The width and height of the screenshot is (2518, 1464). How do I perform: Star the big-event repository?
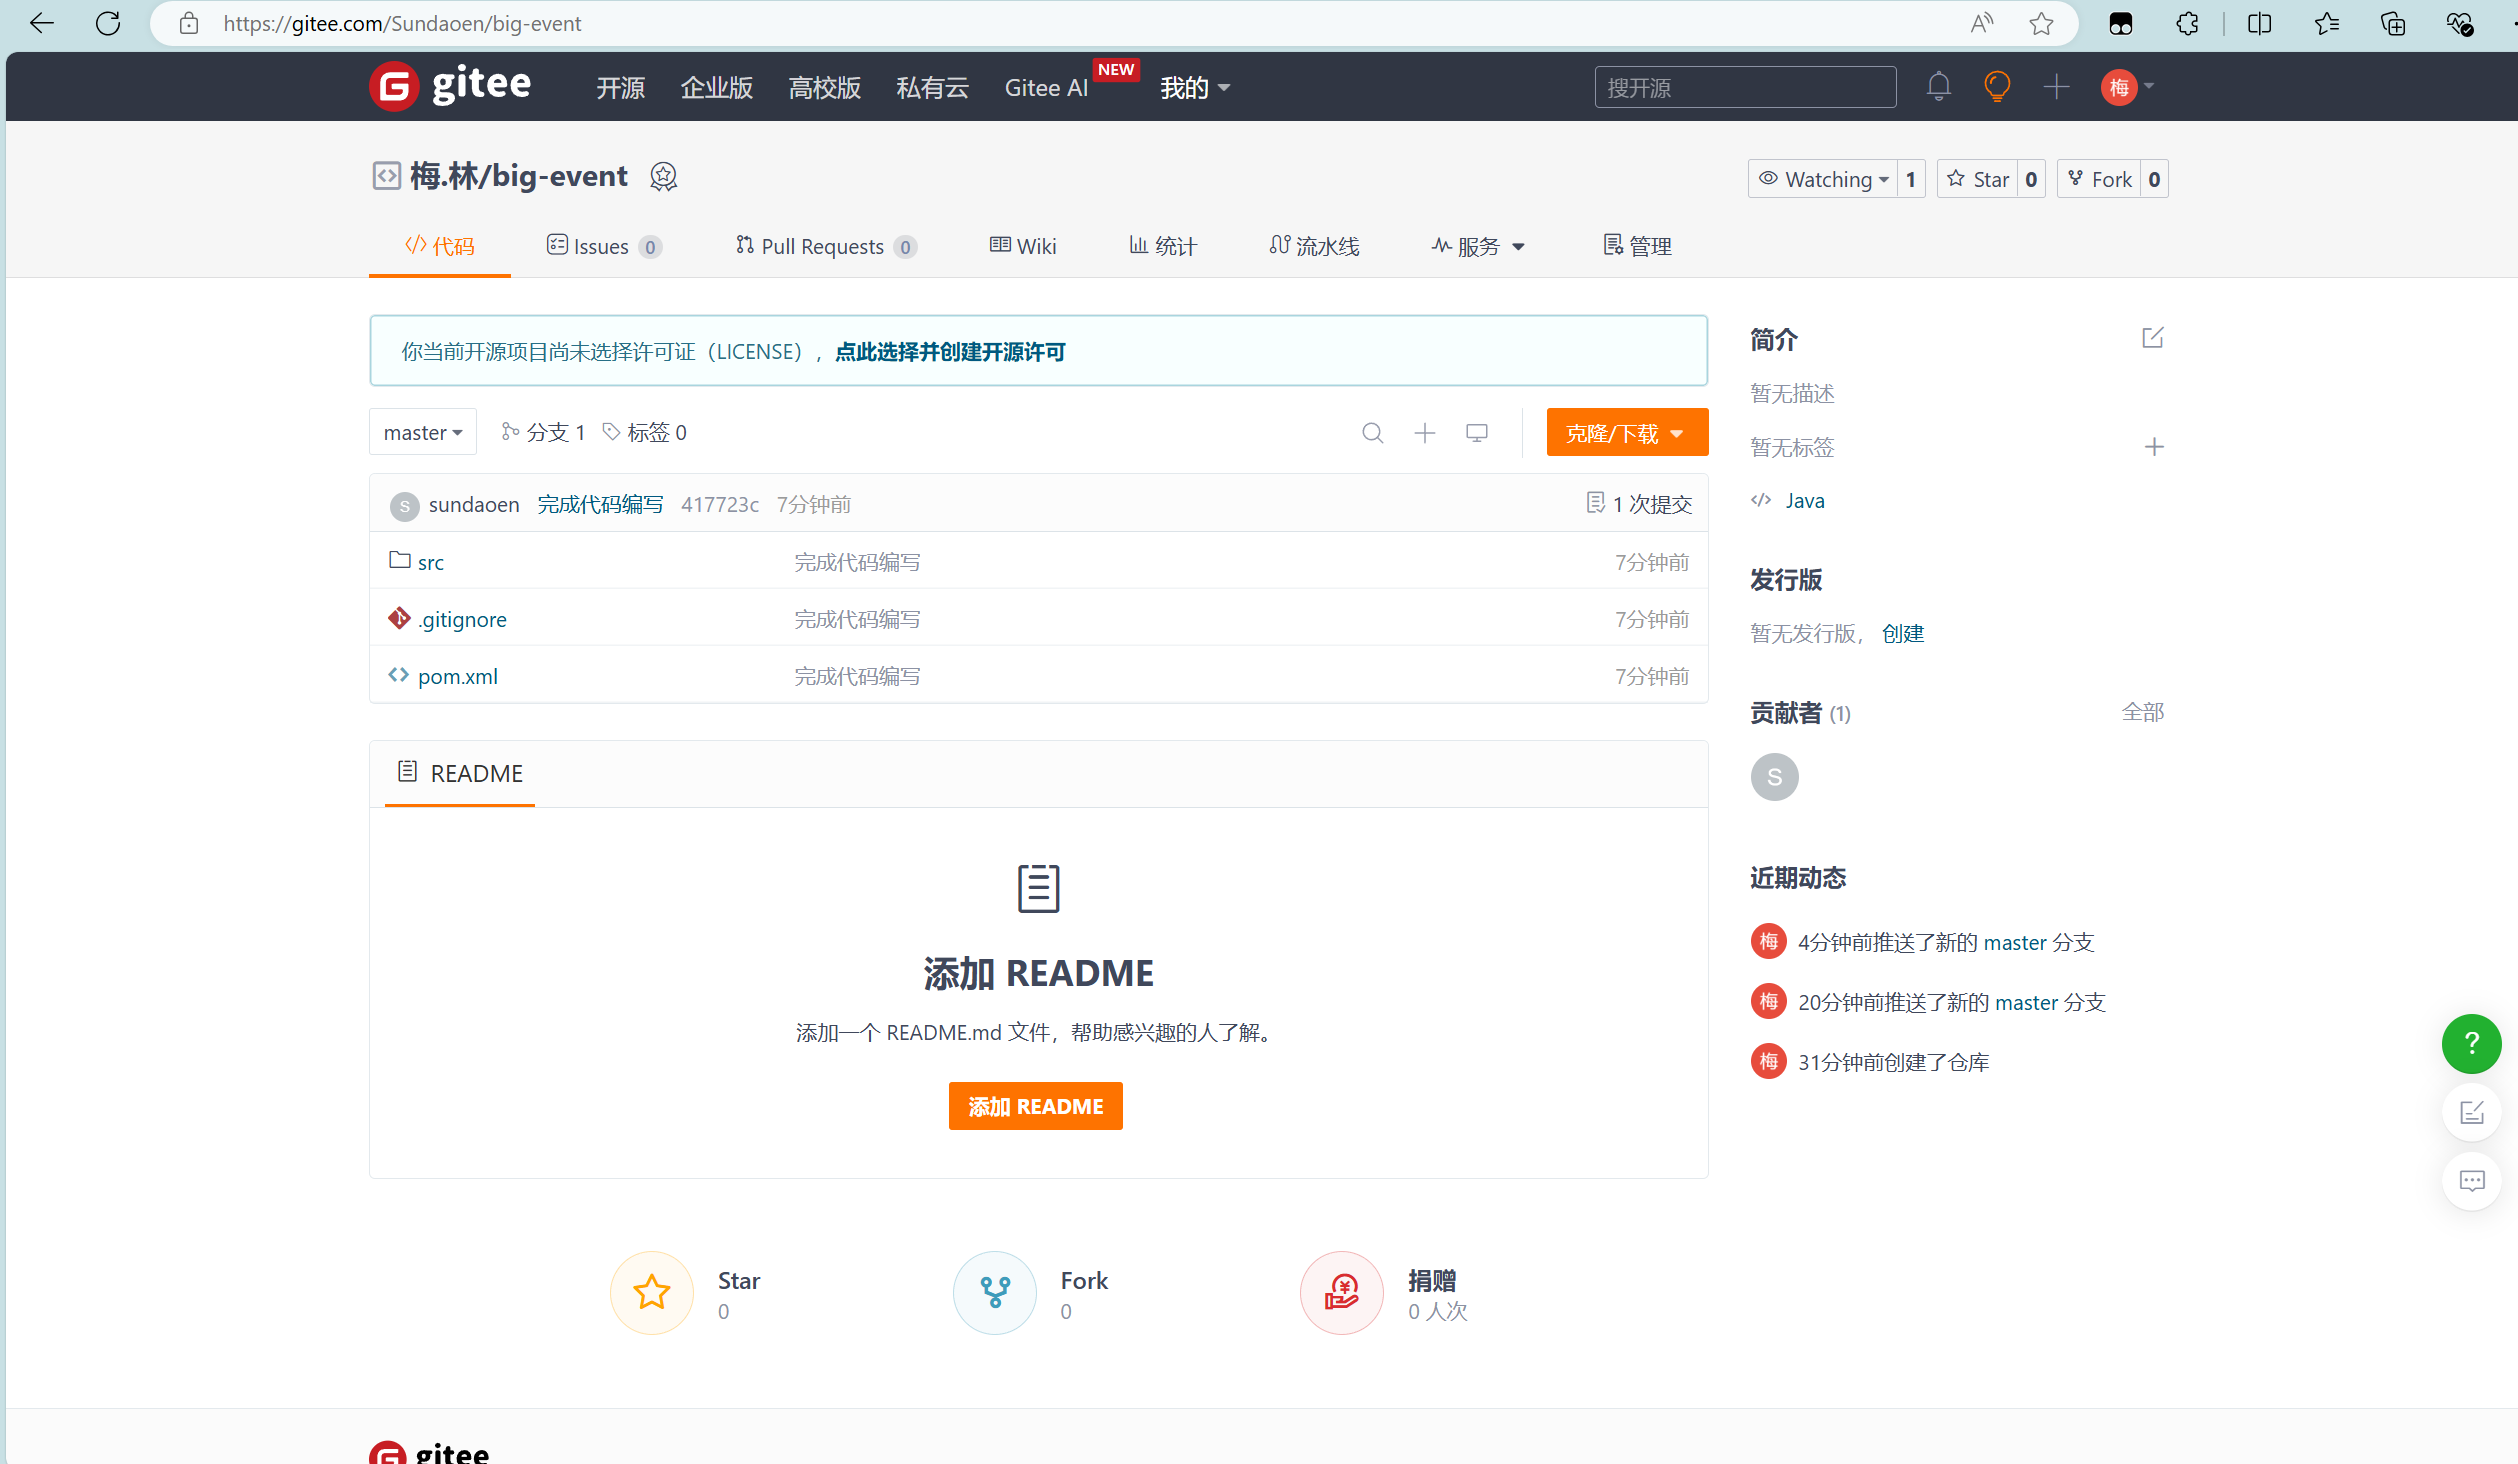click(x=1978, y=179)
